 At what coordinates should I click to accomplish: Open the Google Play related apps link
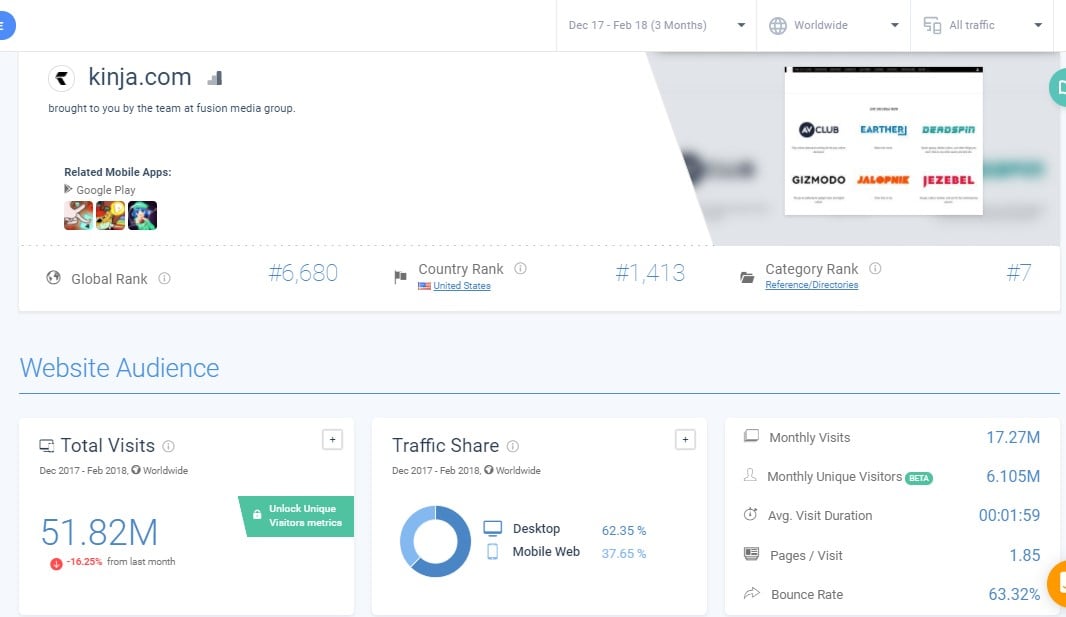click(105, 190)
